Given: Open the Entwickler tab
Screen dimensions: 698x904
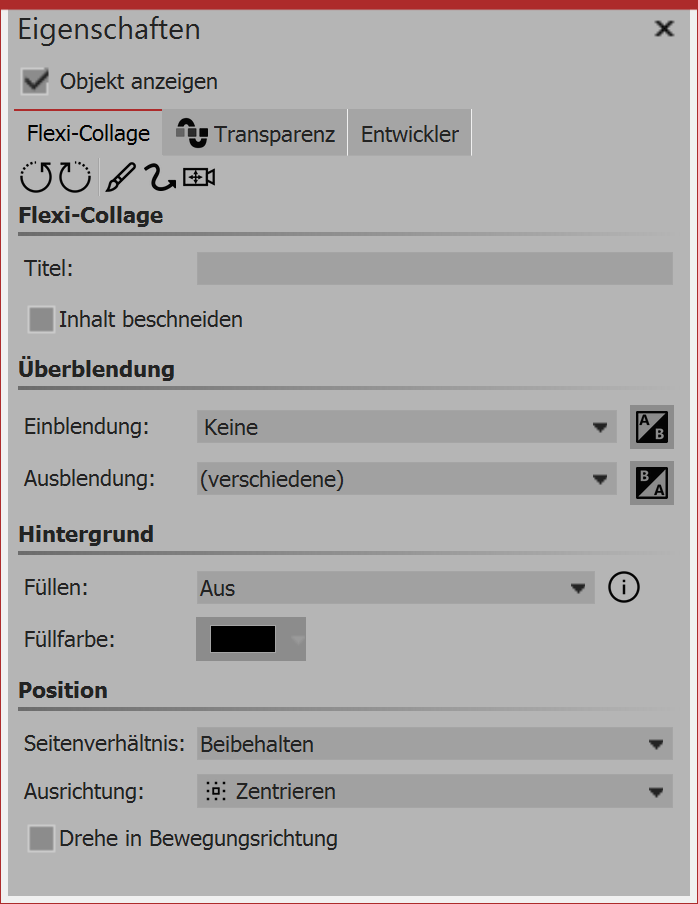Looking at the screenshot, I should coord(409,131).
